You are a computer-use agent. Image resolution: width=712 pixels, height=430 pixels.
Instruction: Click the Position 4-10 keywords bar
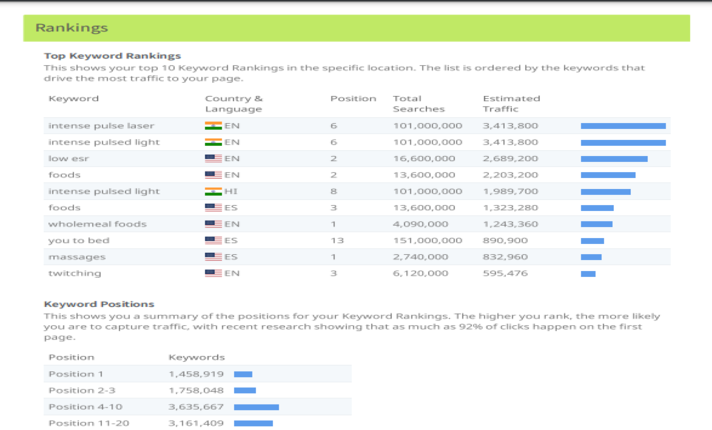coord(256,407)
